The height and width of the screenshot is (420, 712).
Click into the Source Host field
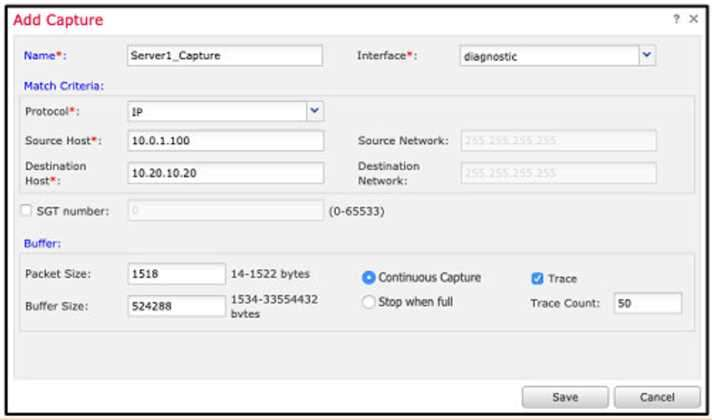[x=225, y=141]
